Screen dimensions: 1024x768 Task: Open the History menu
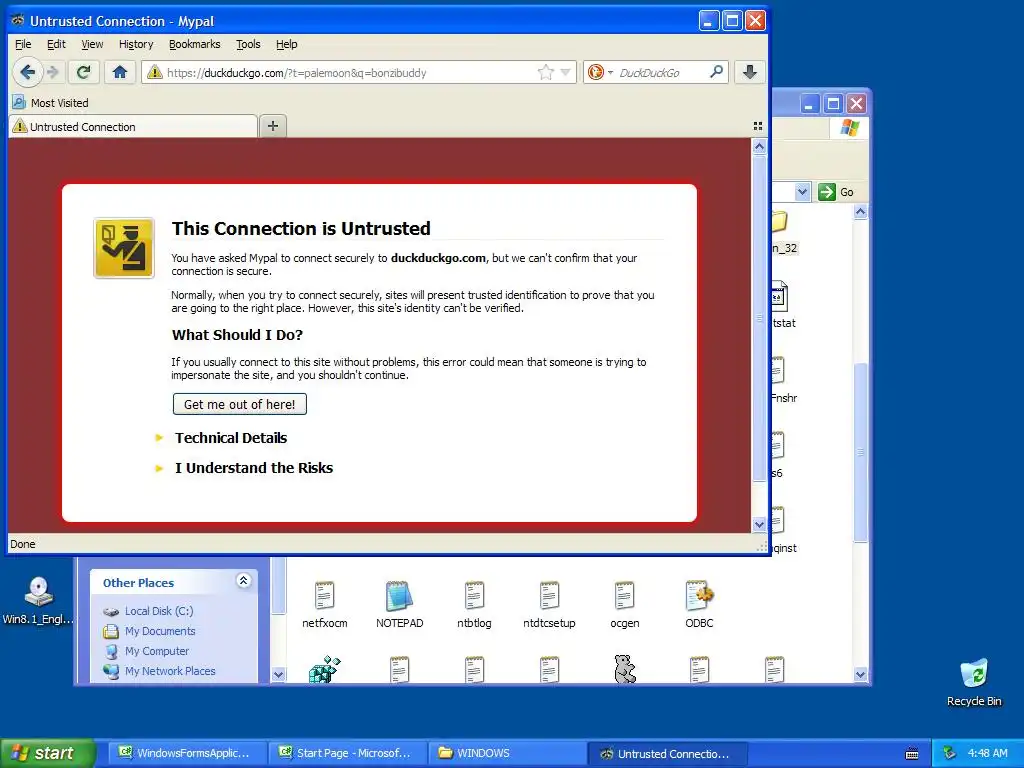[136, 44]
